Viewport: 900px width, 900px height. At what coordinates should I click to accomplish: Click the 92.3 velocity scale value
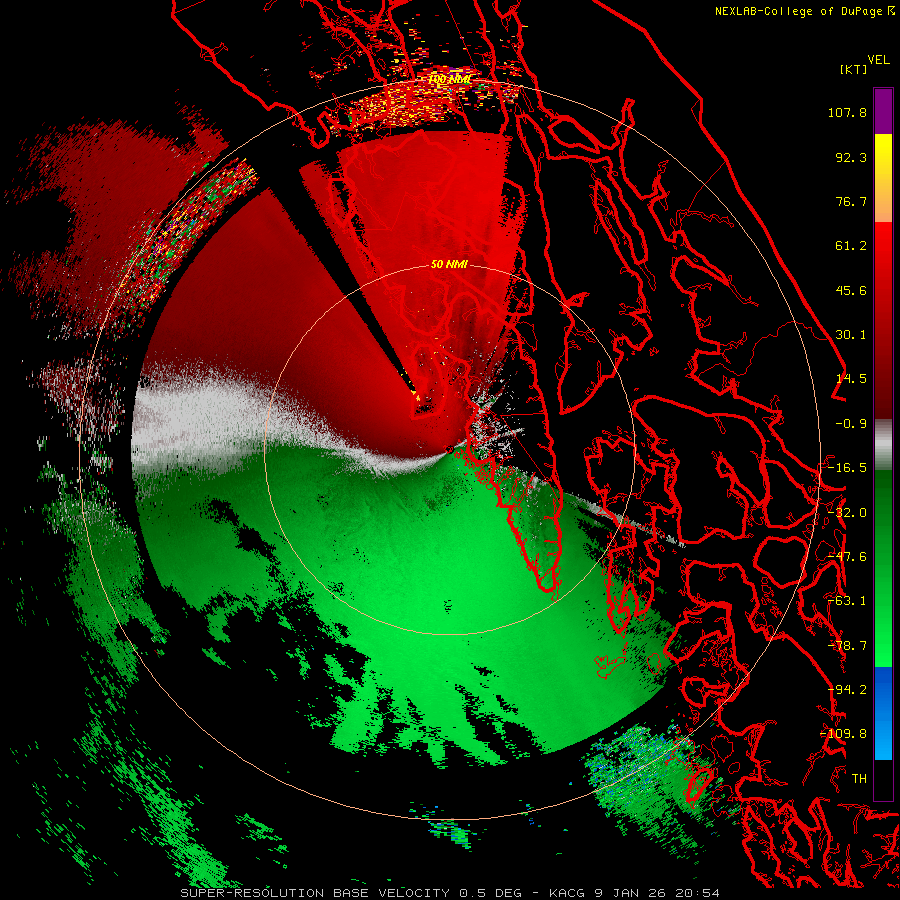coord(851,157)
